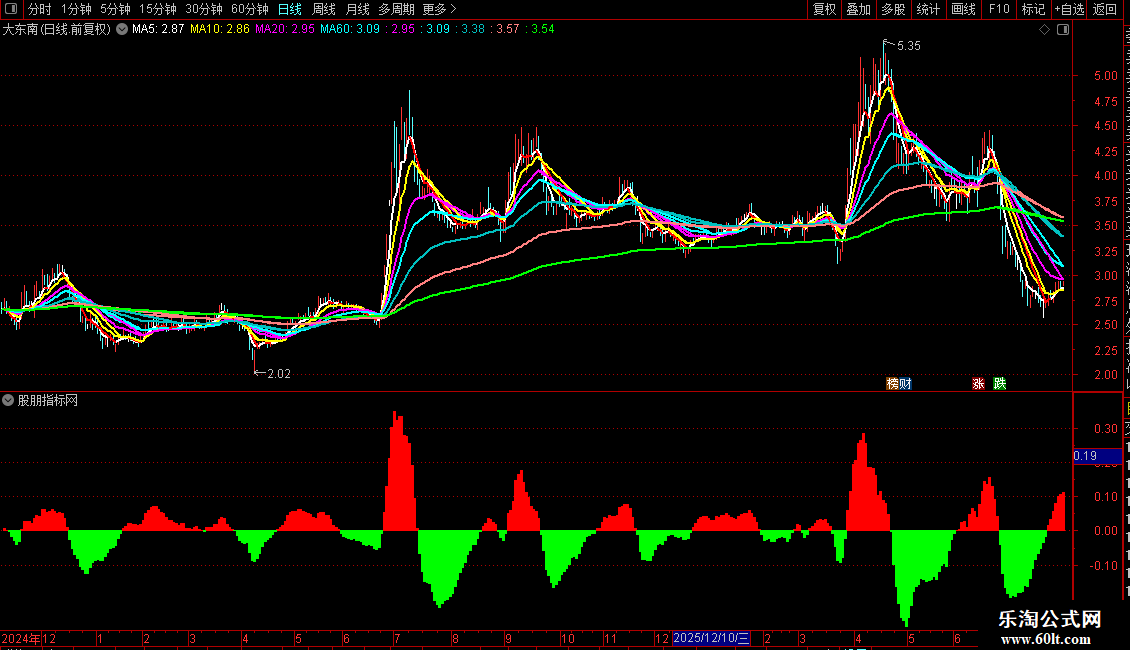Expand the 股朋指标网 indicator dropdown
1130x650 pixels.
[8, 400]
